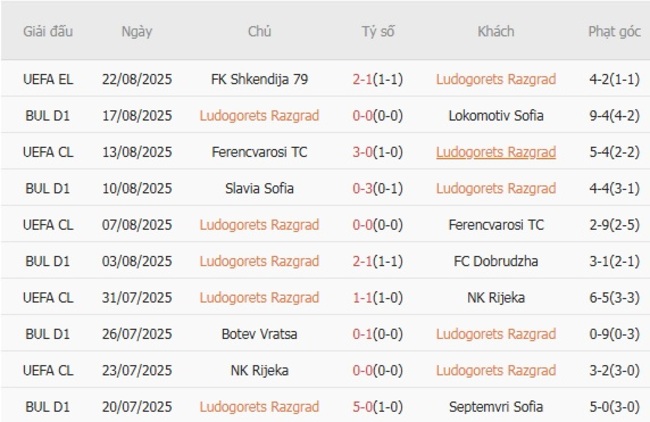Select the Chủ column header

[259, 31]
